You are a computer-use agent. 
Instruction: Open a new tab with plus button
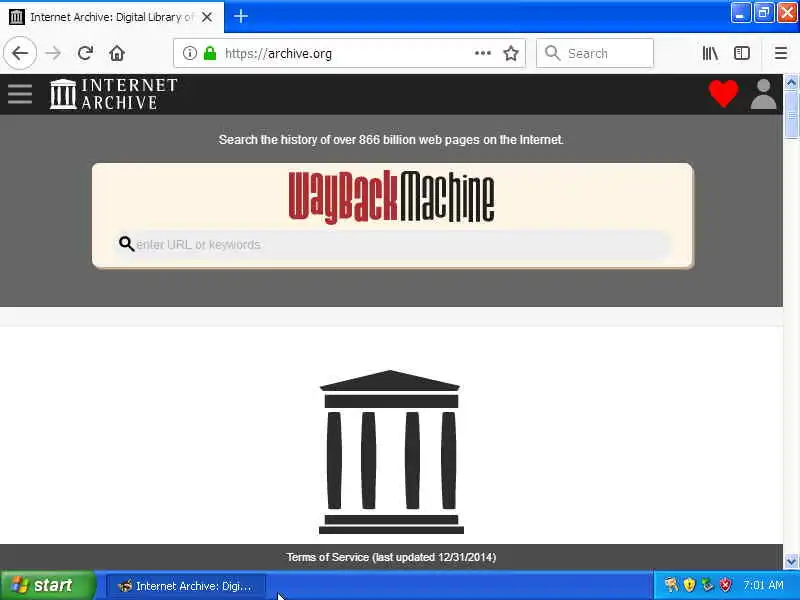tap(241, 17)
